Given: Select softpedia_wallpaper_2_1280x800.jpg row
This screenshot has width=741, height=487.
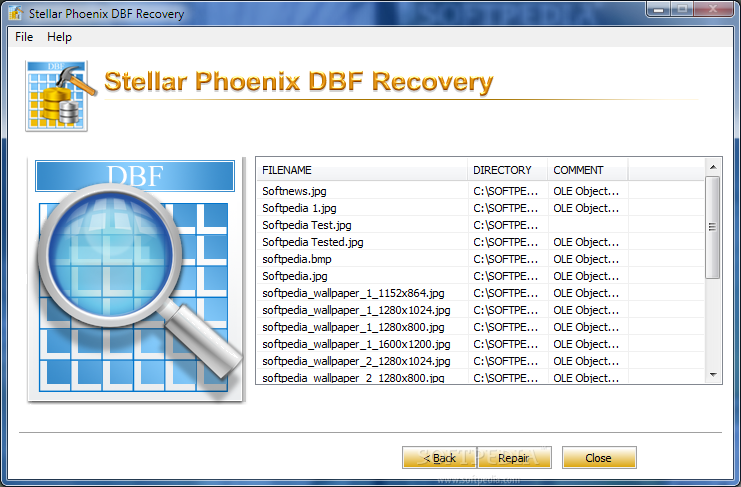Looking at the screenshot, I should tap(480, 377).
